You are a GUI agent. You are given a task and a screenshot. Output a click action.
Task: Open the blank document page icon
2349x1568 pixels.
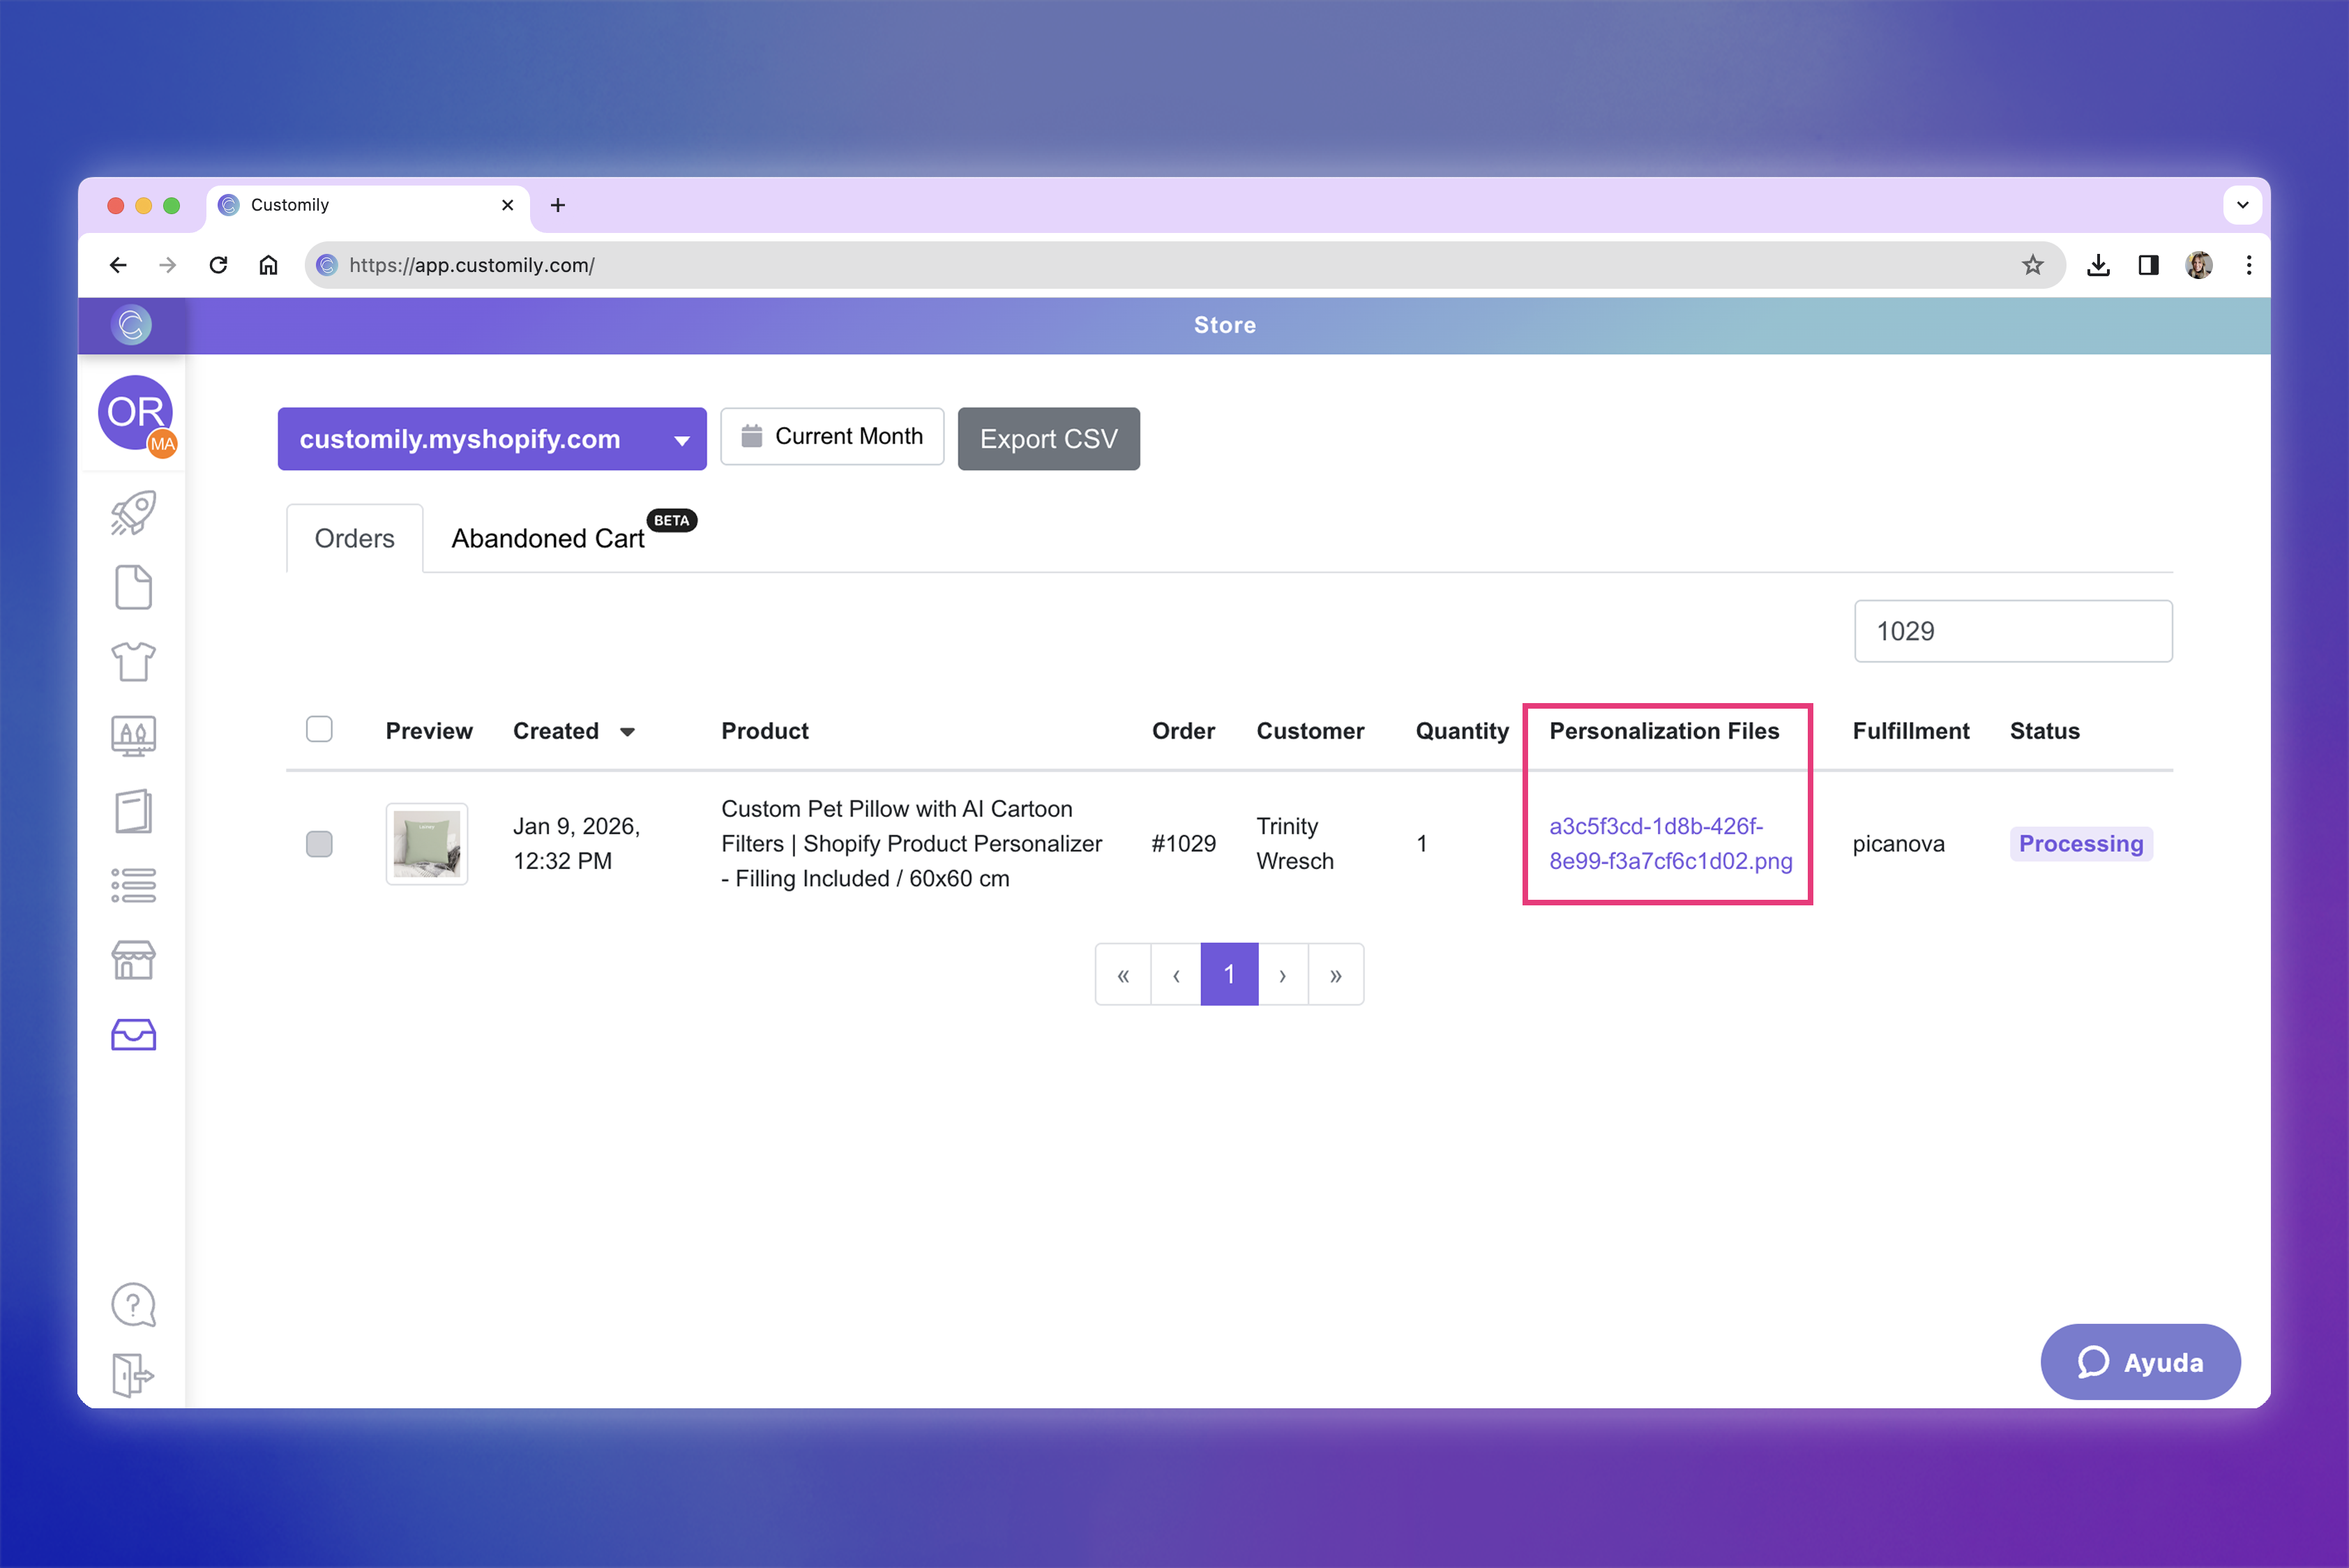(x=133, y=587)
